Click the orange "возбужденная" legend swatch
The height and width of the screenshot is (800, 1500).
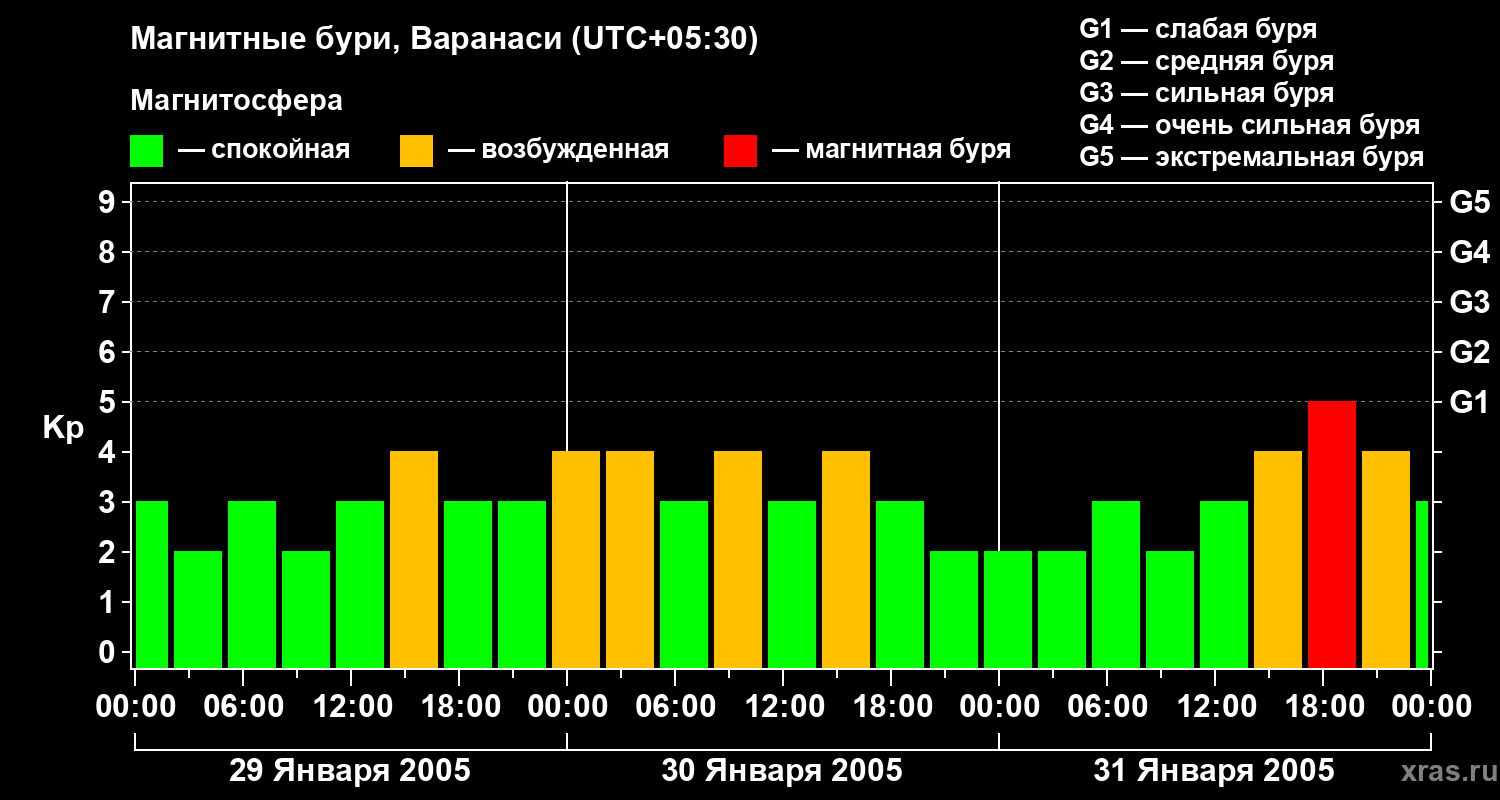click(x=416, y=150)
